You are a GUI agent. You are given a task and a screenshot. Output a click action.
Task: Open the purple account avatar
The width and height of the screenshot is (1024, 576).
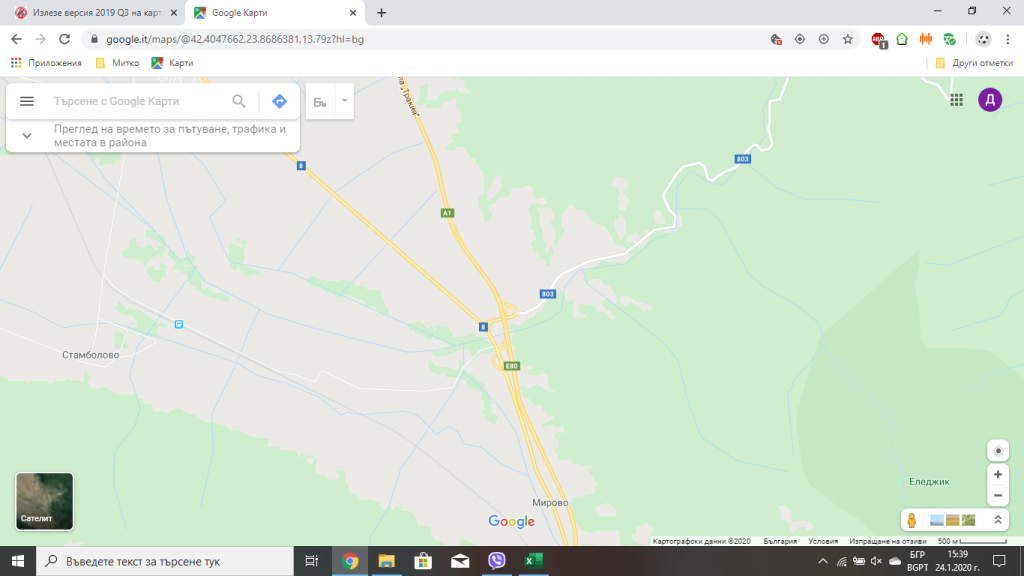coord(990,100)
